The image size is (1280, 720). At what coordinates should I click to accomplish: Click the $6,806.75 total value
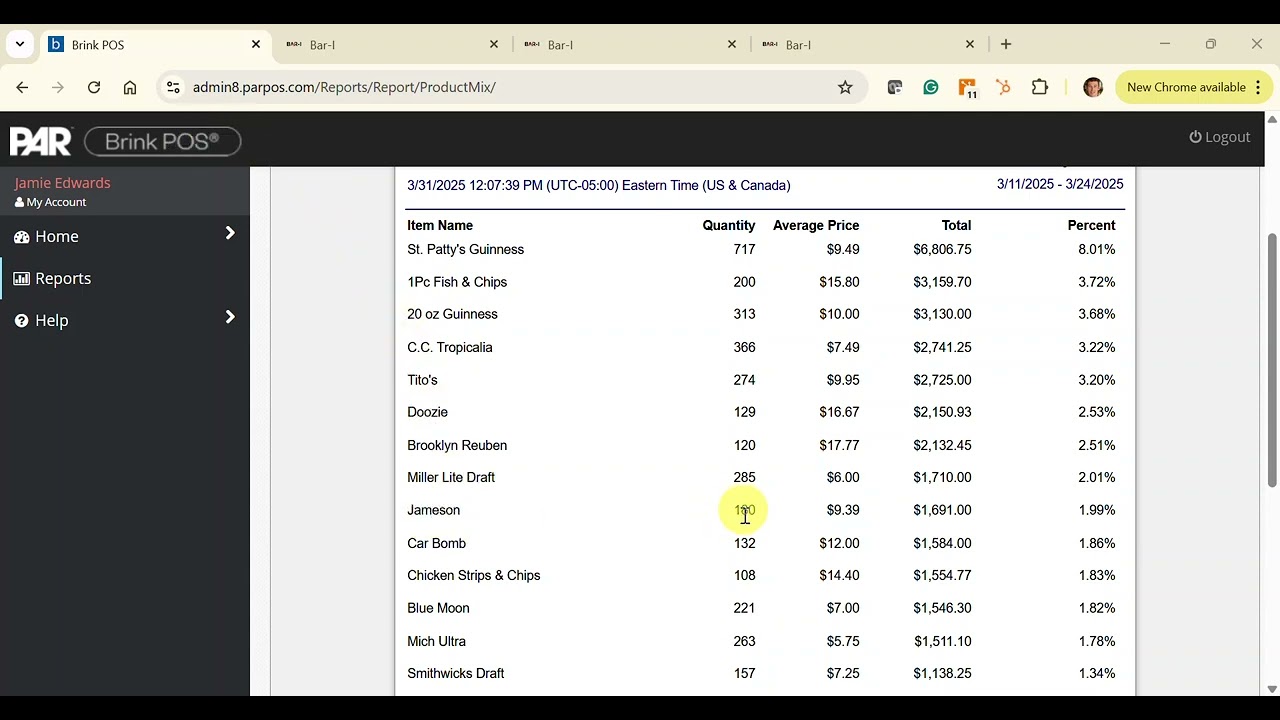pyautogui.click(x=942, y=250)
